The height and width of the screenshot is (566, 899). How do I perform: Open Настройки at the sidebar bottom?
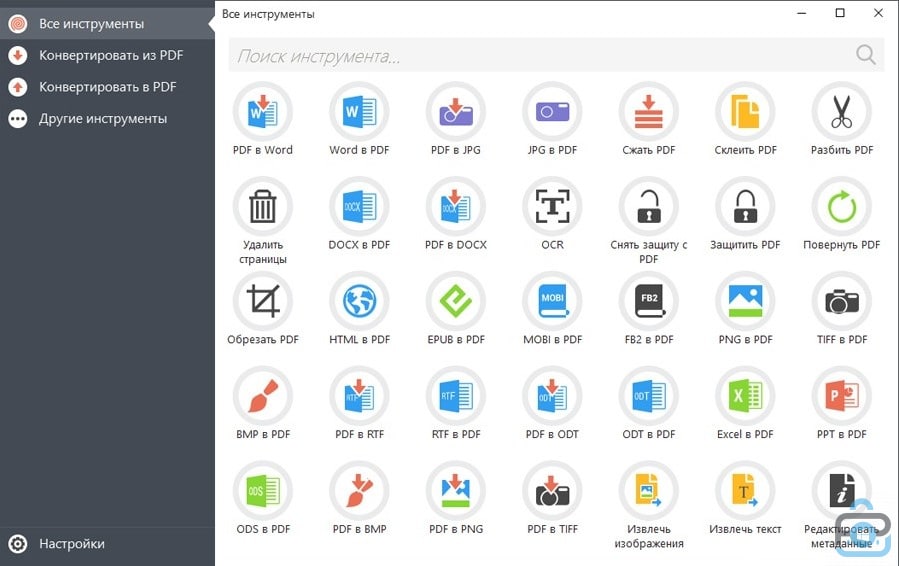pos(107,544)
